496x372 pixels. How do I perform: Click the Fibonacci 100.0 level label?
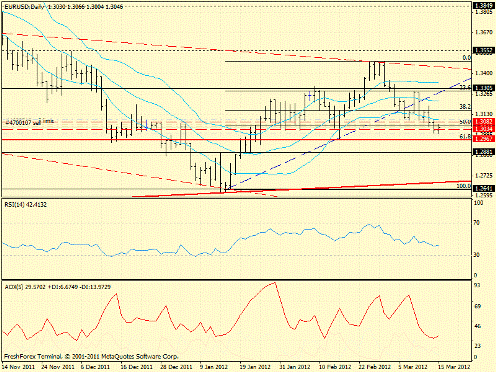click(x=464, y=186)
